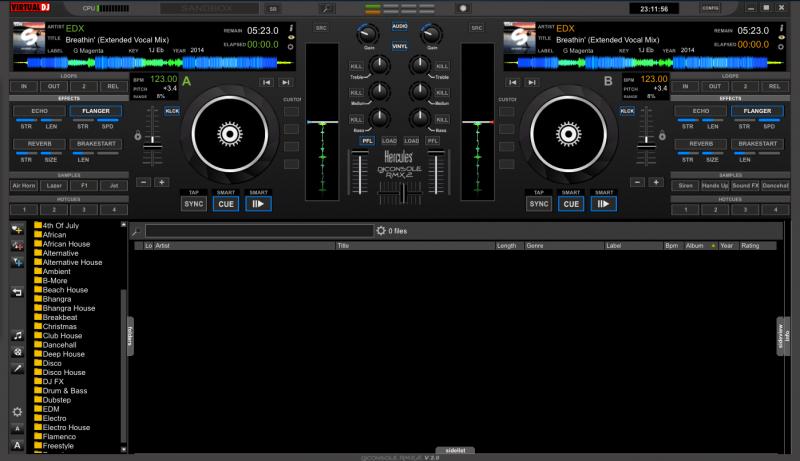
Task: Click the wrench tool icon in top bar
Action: tap(326, 9)
